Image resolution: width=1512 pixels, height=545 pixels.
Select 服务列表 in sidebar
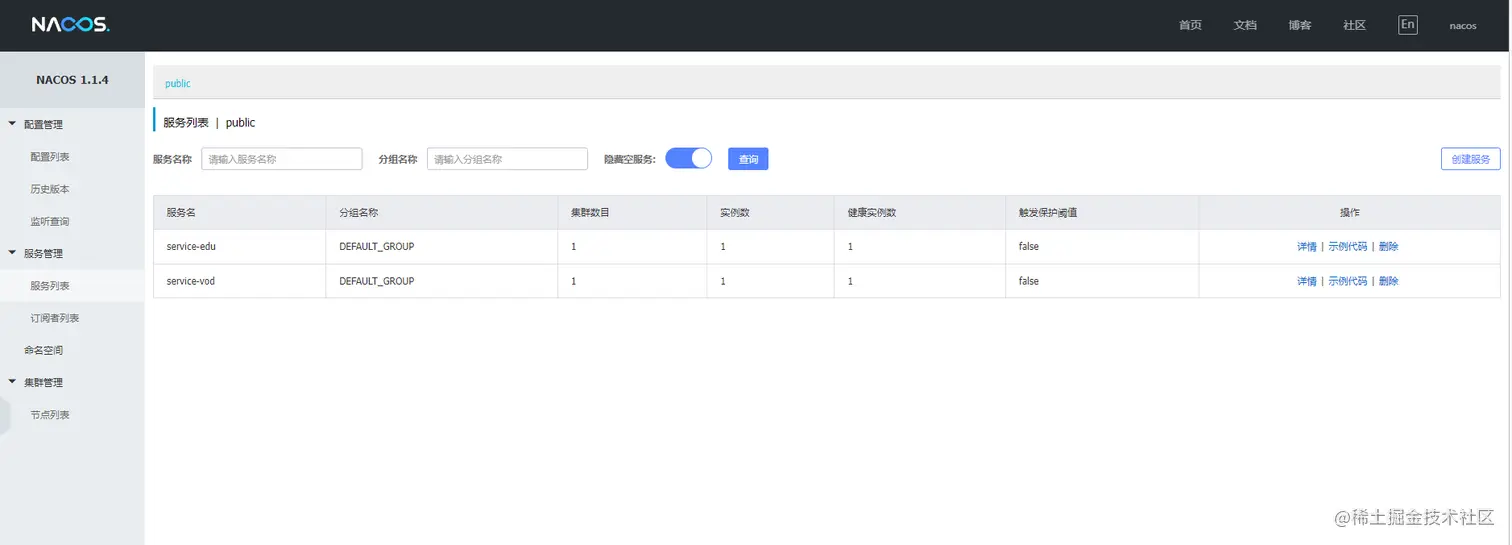50,286
